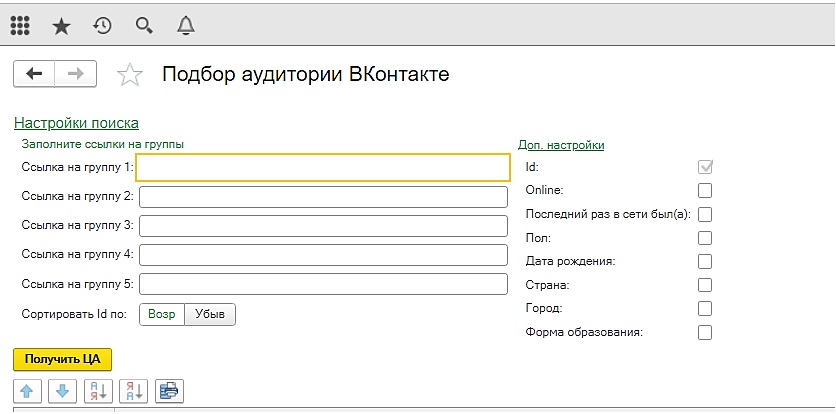Tick the Пол checkbox

705,237
